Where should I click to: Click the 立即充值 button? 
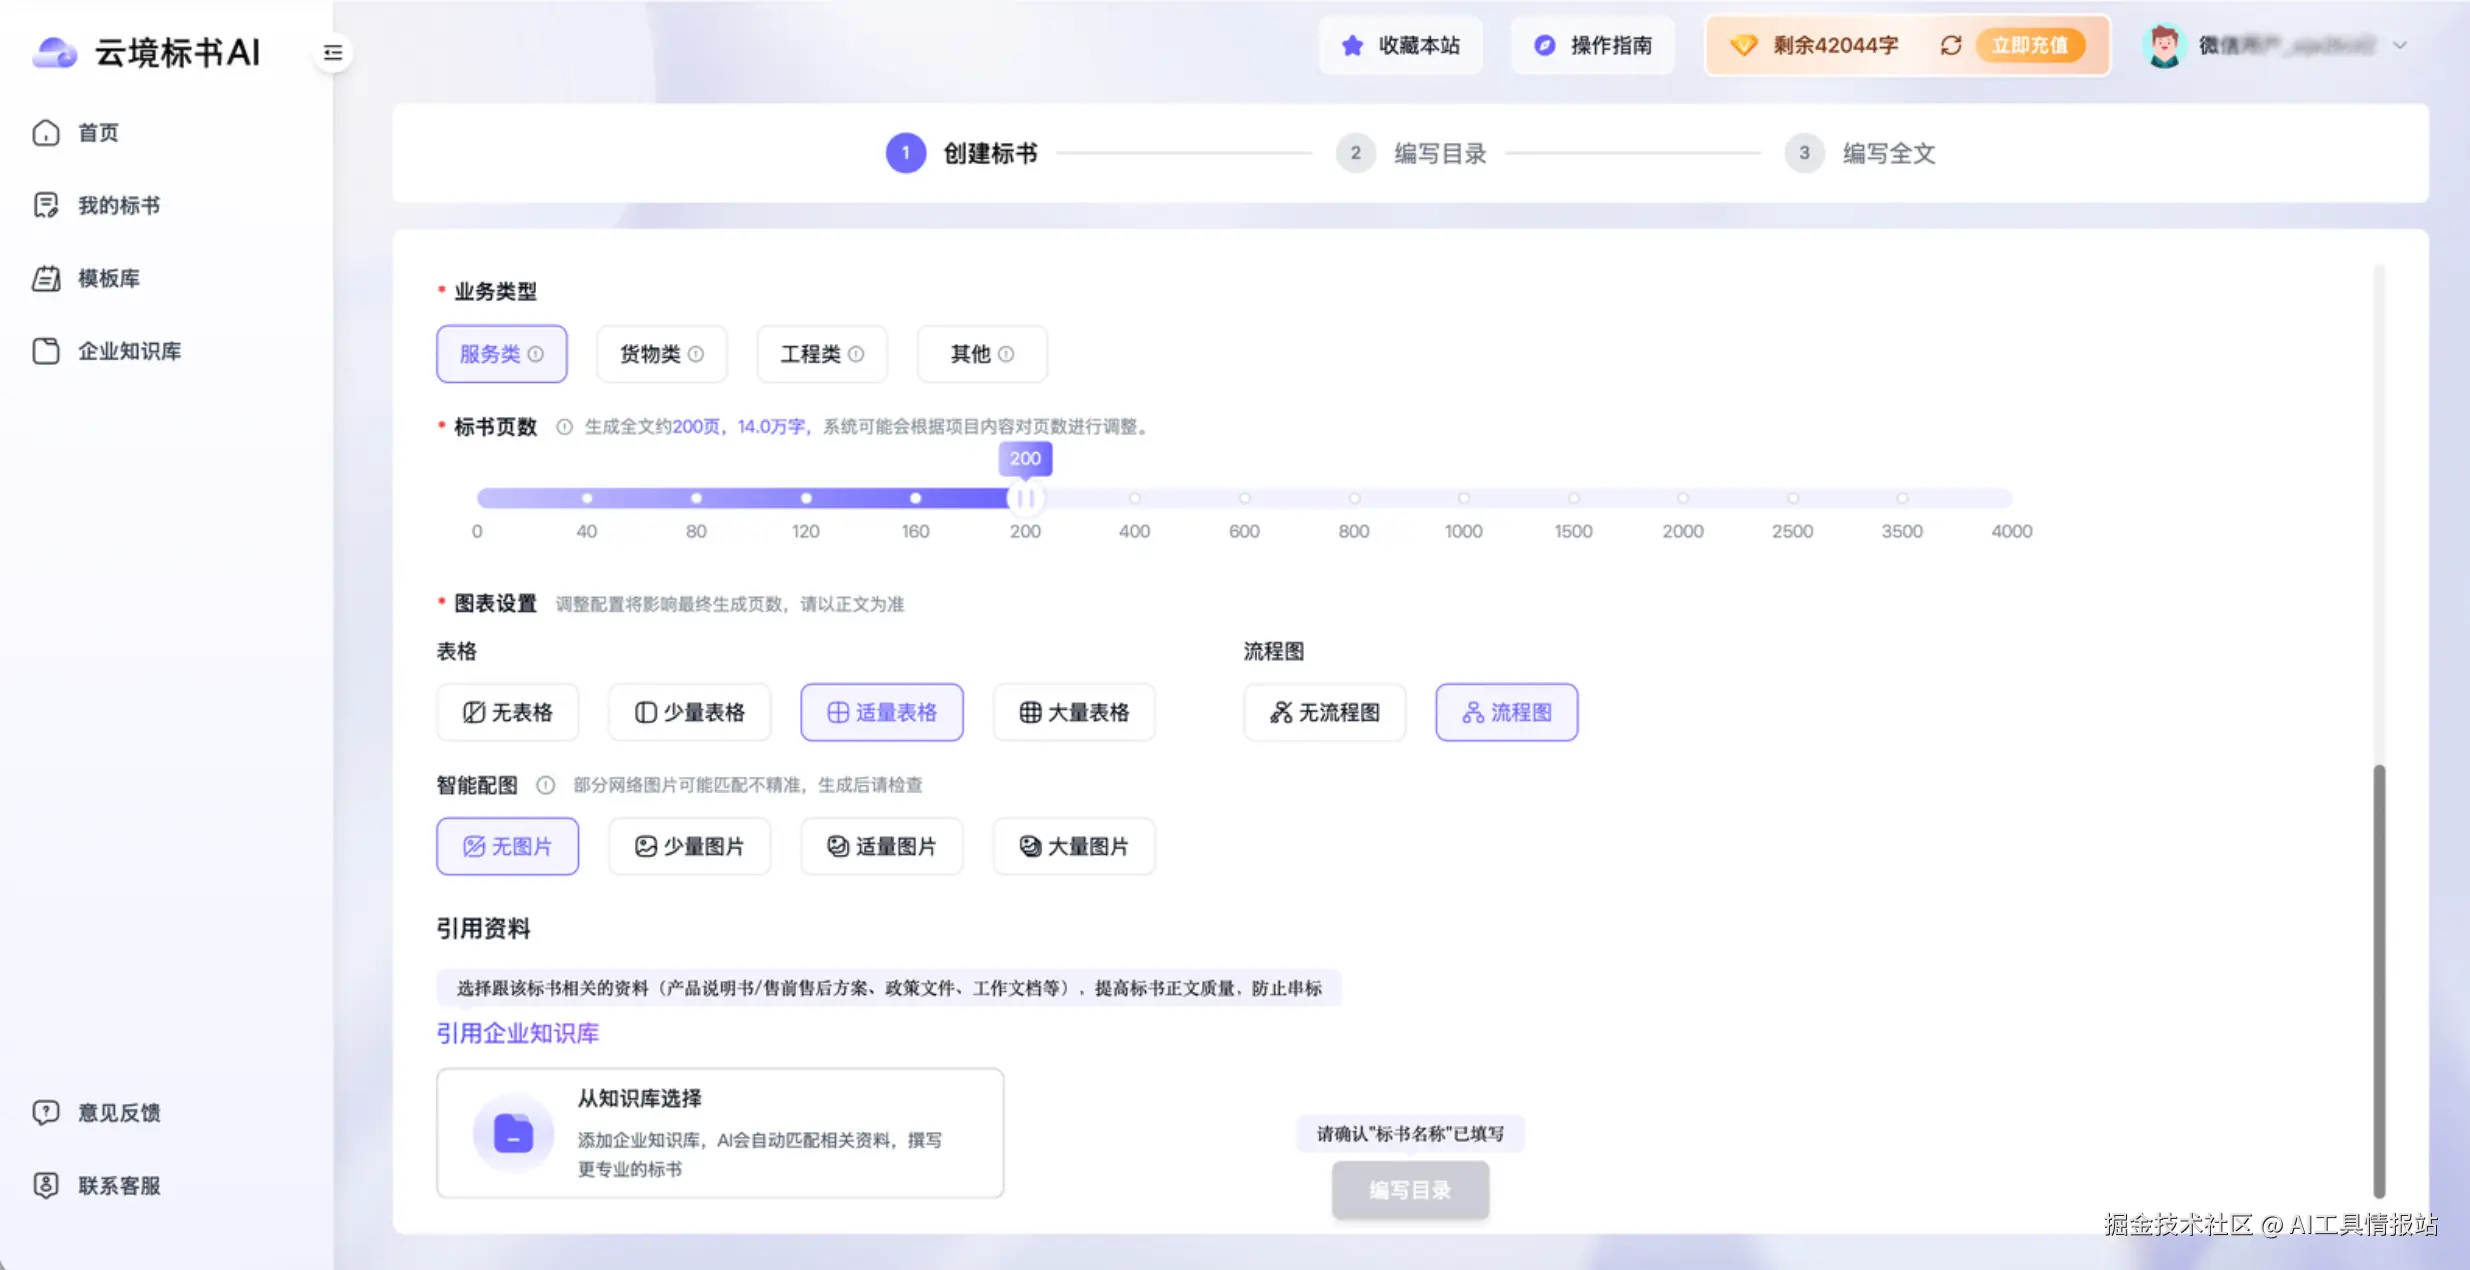2029,46
